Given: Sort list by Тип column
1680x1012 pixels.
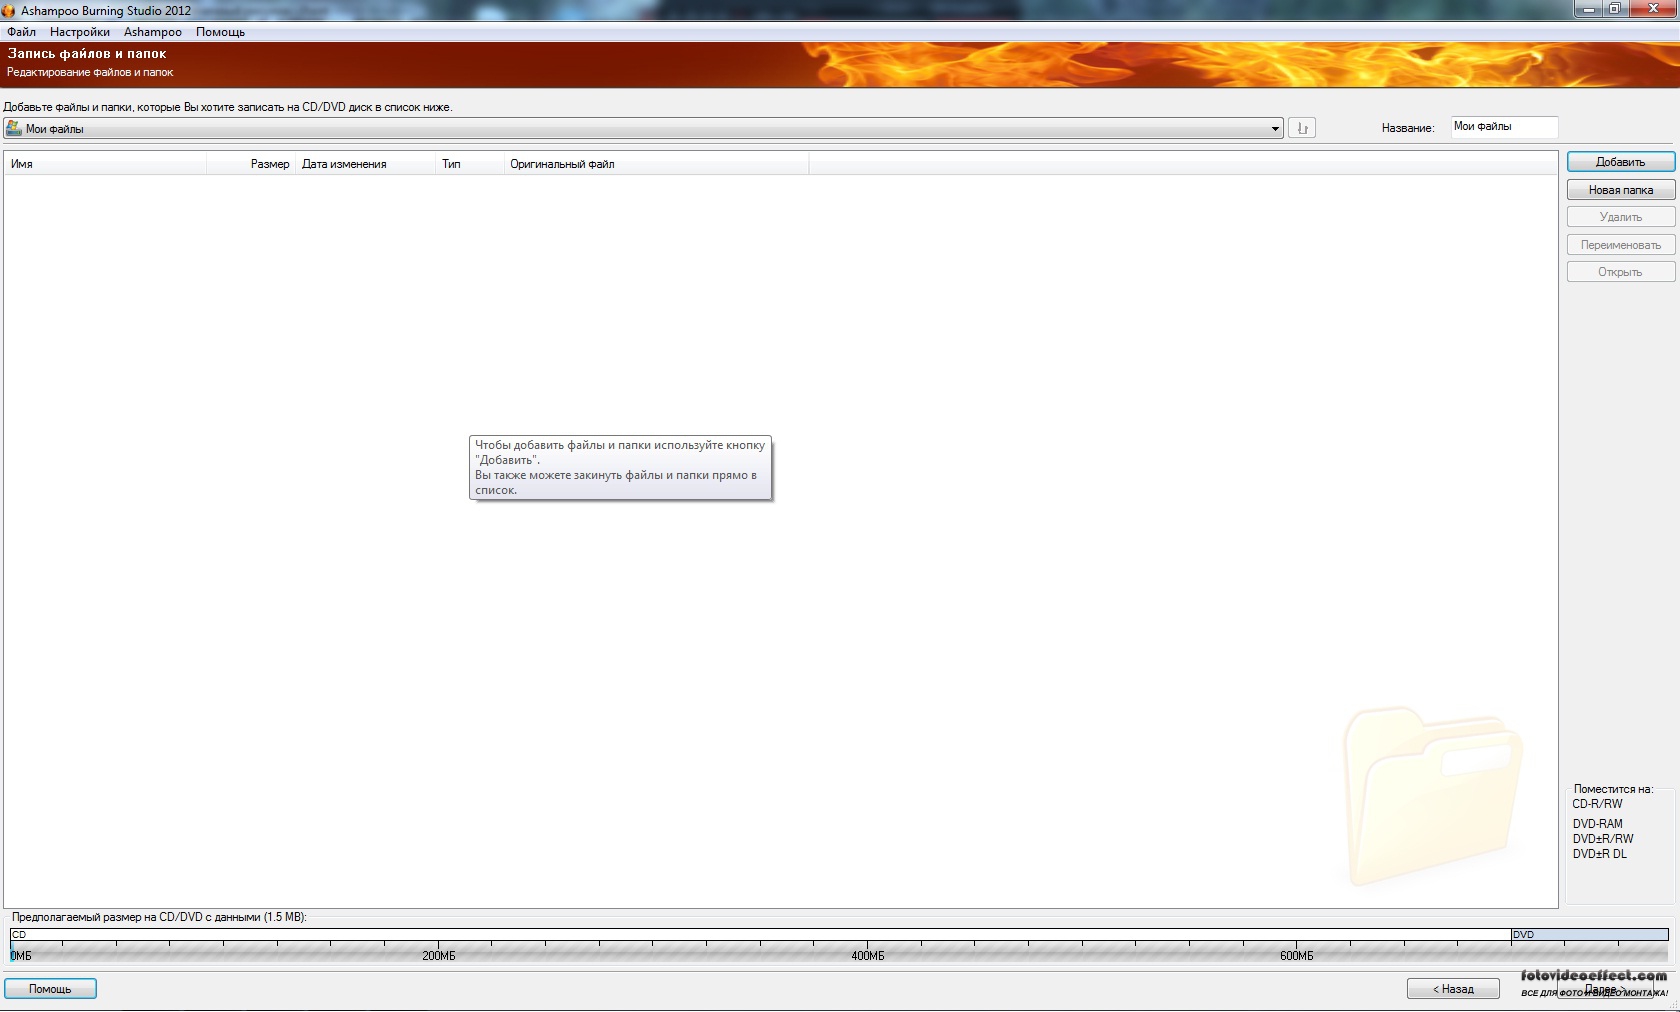Looking at the screenshot, I should [470, 164].
